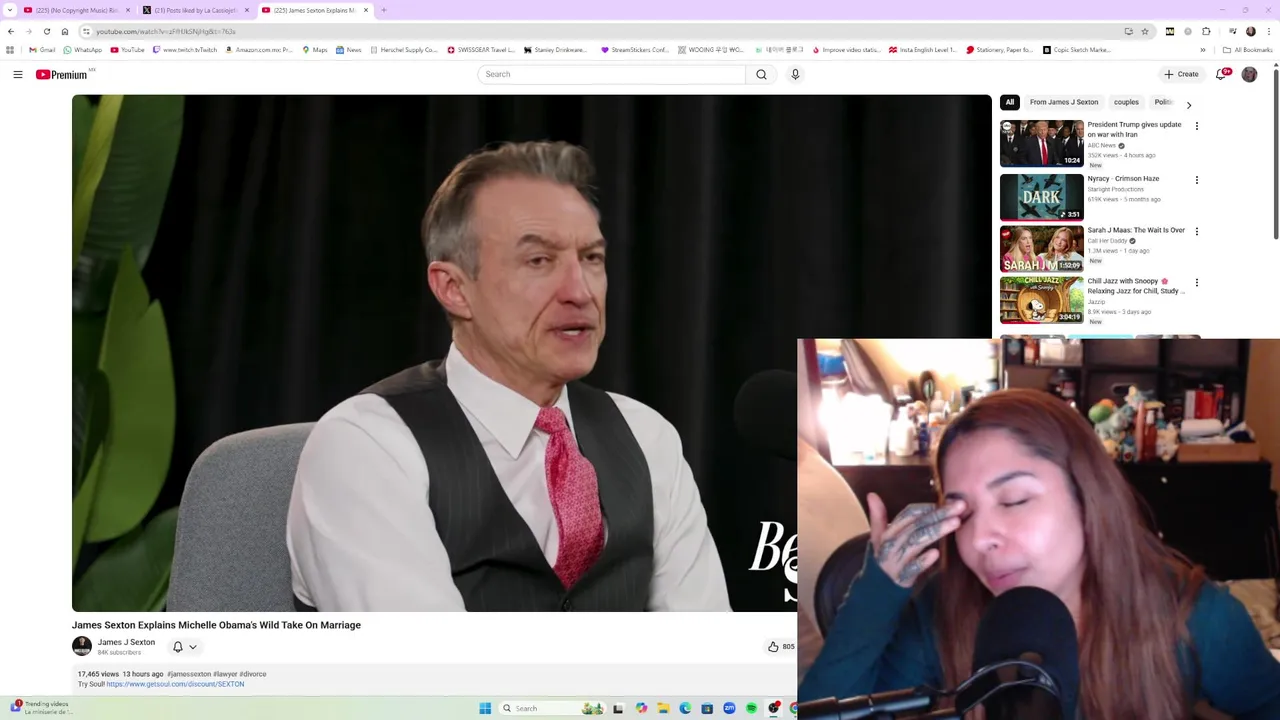Select the All filter chip
Screen dimensions: 1280x720
point(1010,102)
